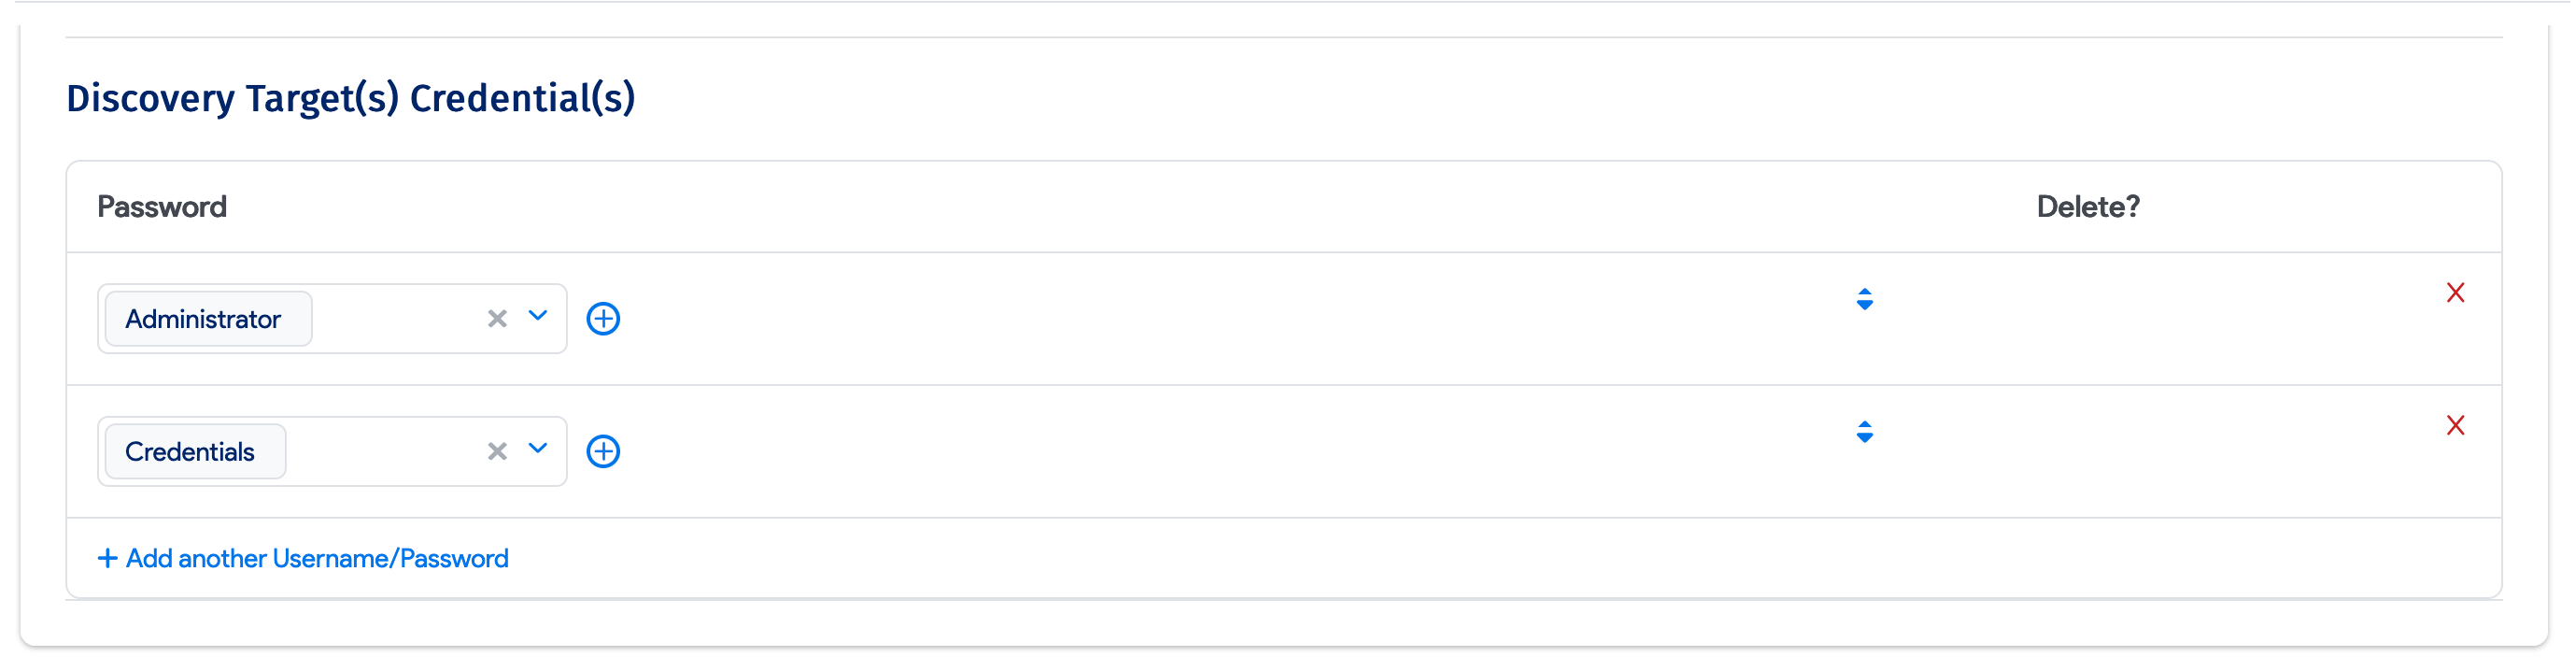The height and width of the screenshot is (671, 2576).
Task: Clear the Credentials selection
Action: pyautogui.click(x=497, y=452)
